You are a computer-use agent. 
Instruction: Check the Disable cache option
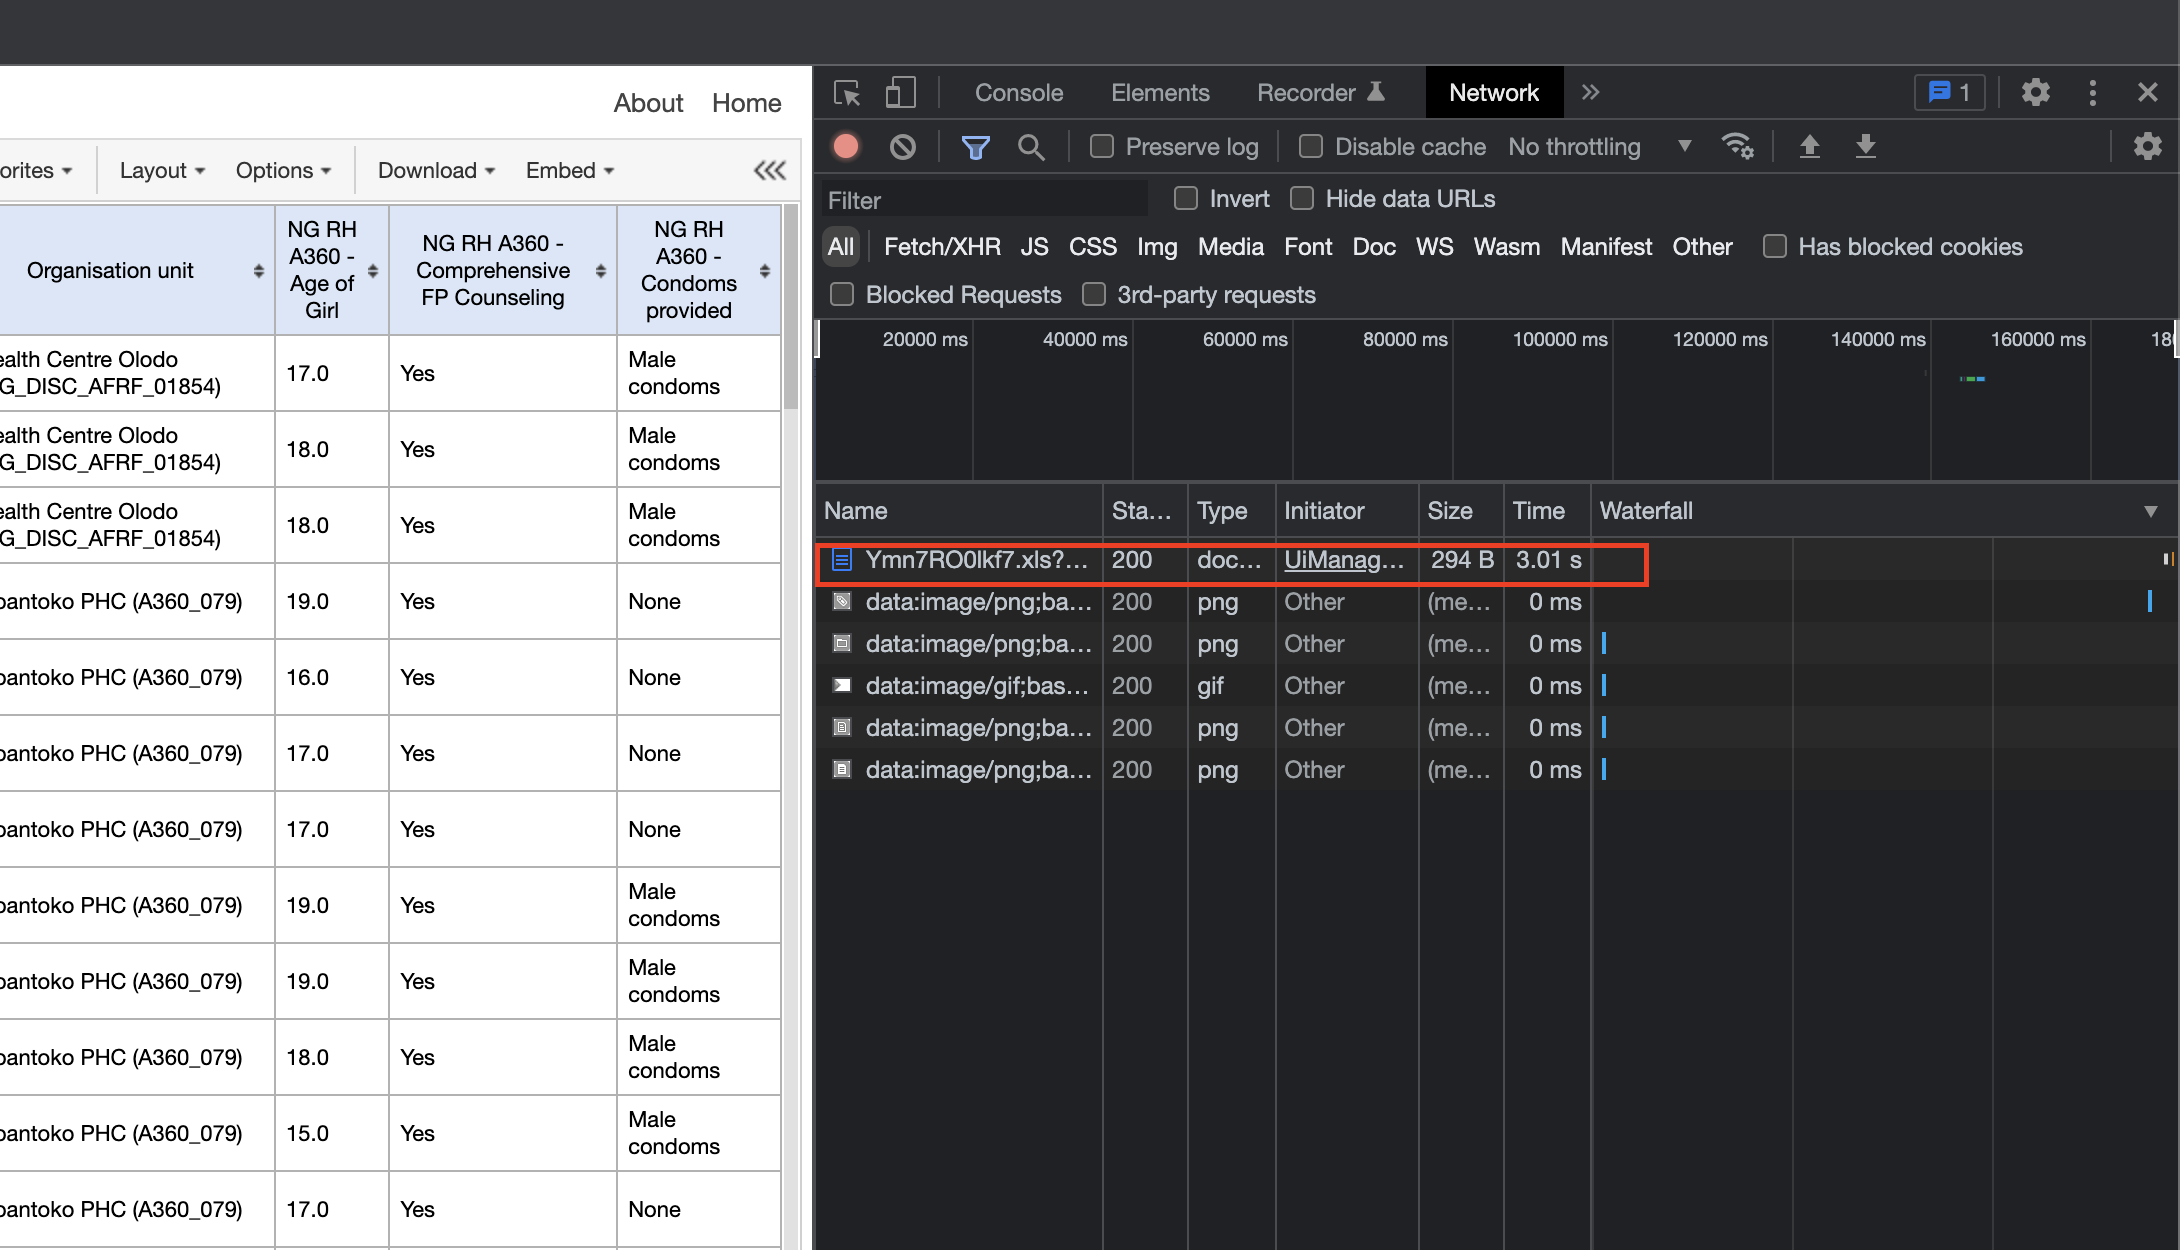[1310, 147]
